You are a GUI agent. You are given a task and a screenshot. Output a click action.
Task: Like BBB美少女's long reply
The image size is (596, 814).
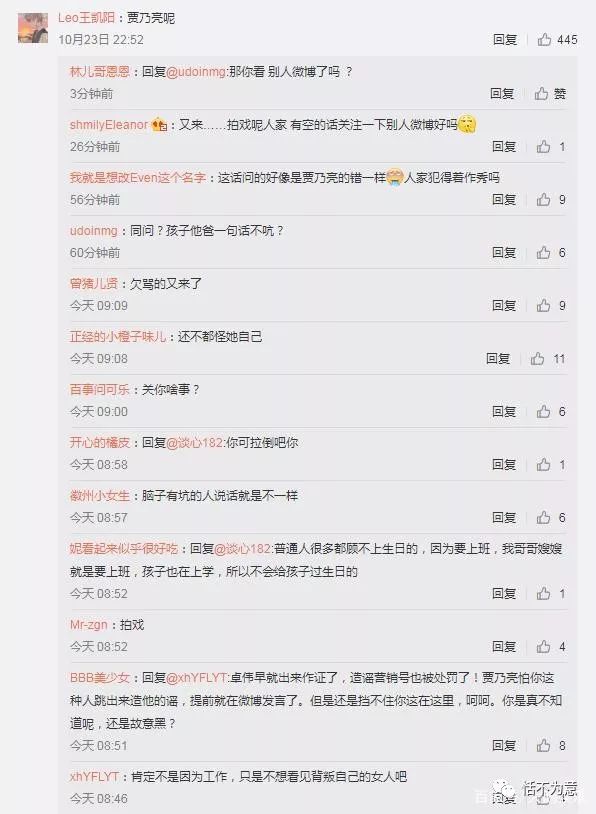tap(544, 745)
